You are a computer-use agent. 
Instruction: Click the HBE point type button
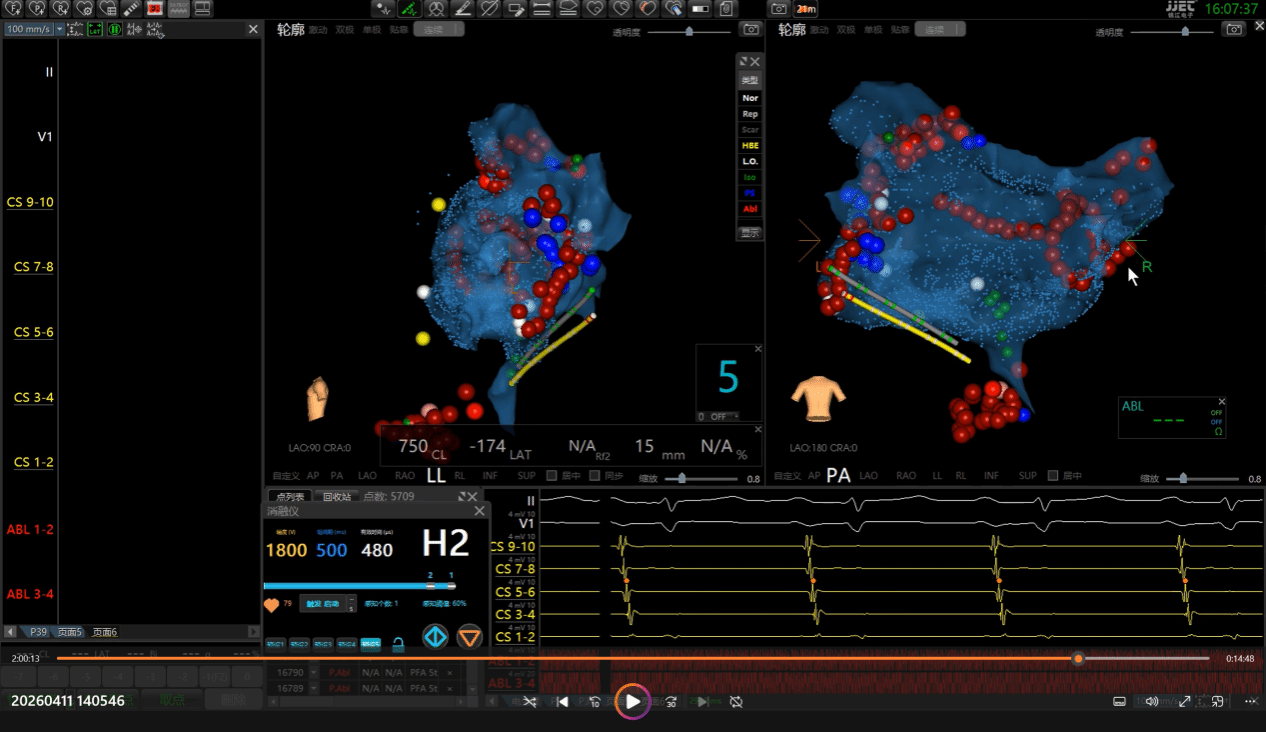(x=750, y=145)
